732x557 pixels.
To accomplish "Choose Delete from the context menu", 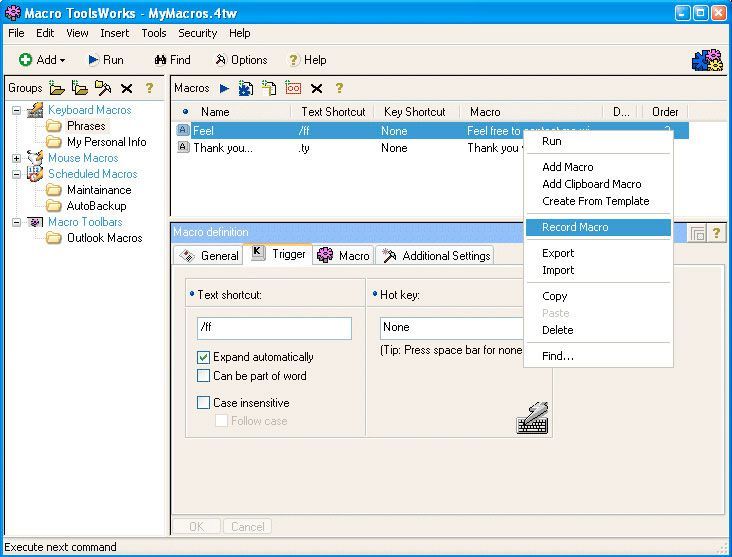I will [598, 330].
